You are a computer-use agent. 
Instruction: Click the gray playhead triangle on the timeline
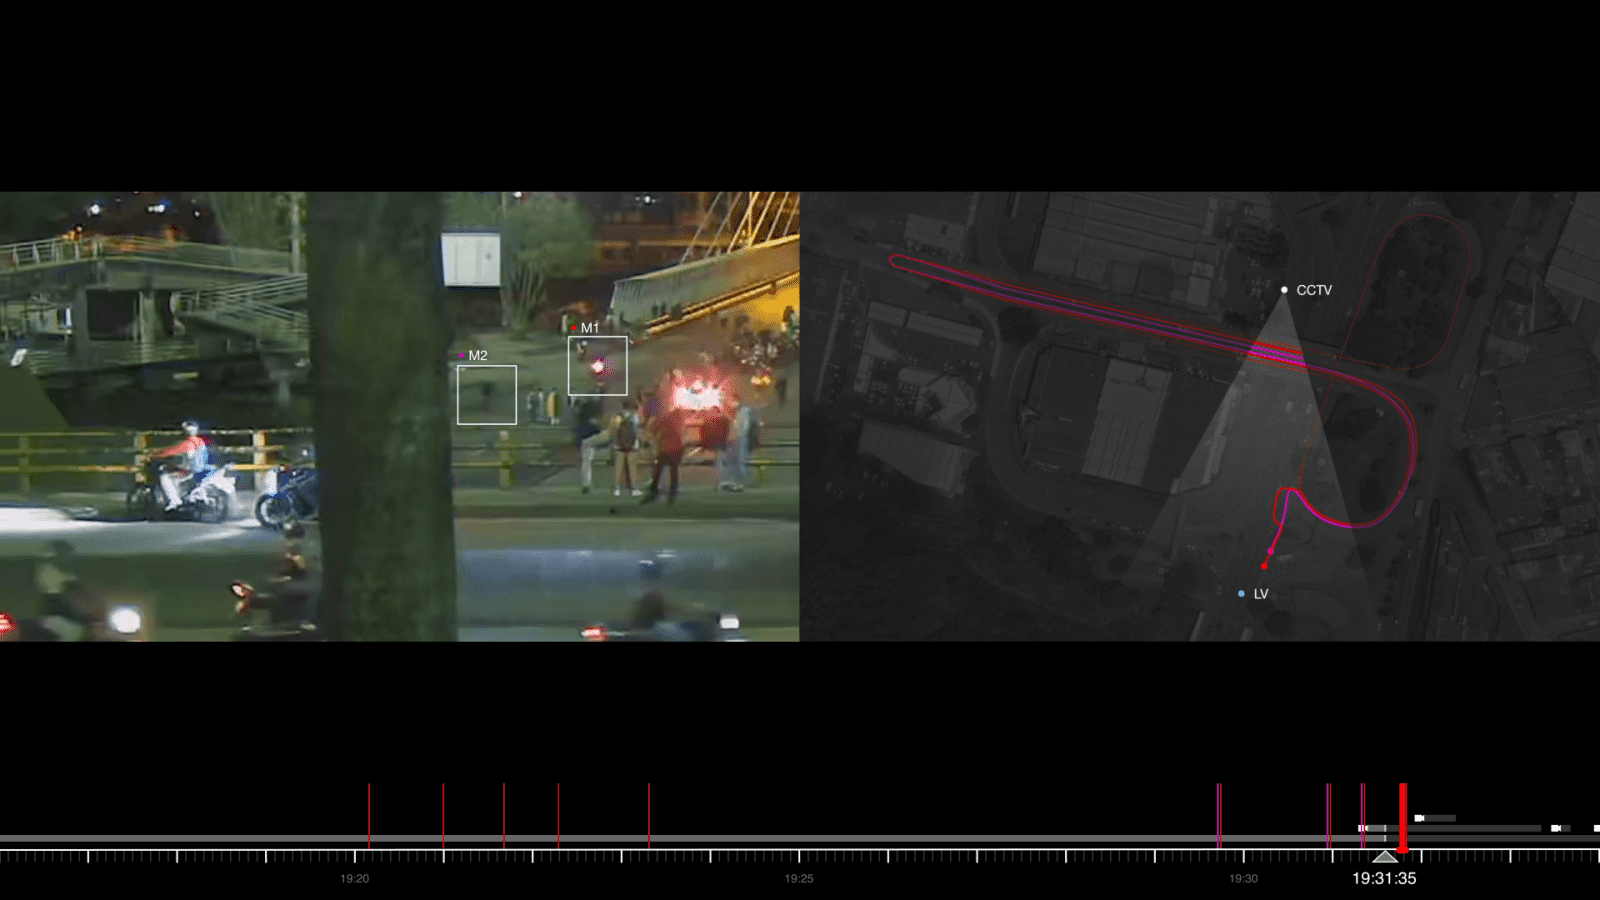click(x=1384, y=857)
